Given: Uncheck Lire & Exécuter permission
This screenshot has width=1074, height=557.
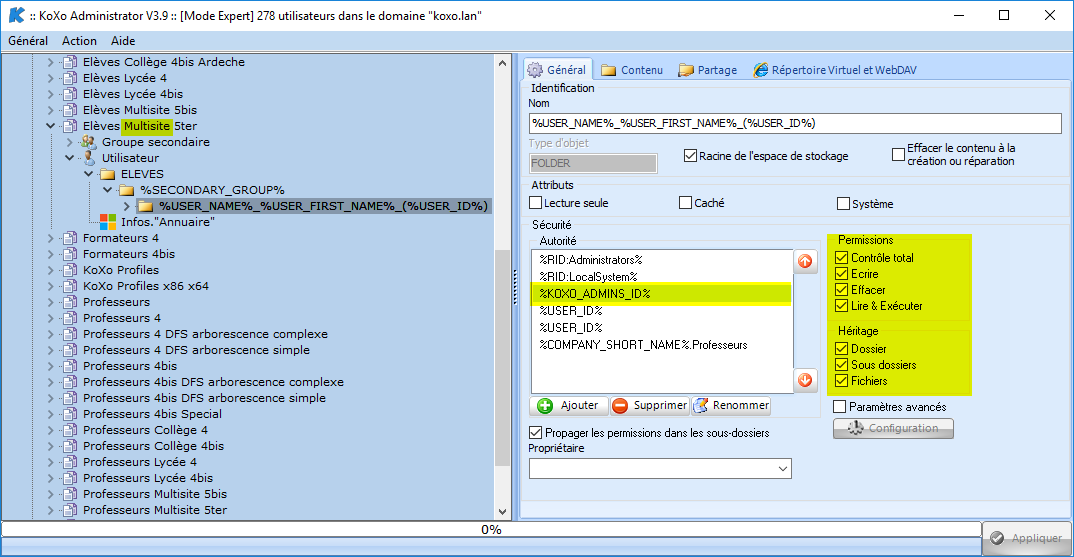Looking at the screenshot, I should click(x=842, y=306).
